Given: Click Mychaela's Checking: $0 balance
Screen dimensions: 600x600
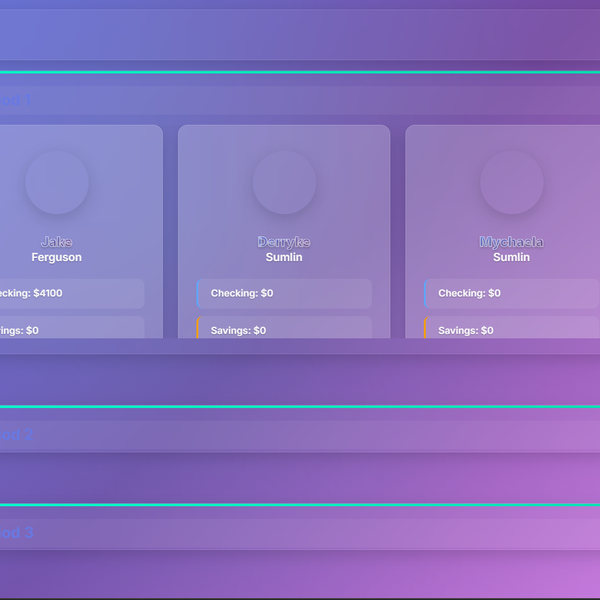Looking at the screenshot, I should click(512, 293).
